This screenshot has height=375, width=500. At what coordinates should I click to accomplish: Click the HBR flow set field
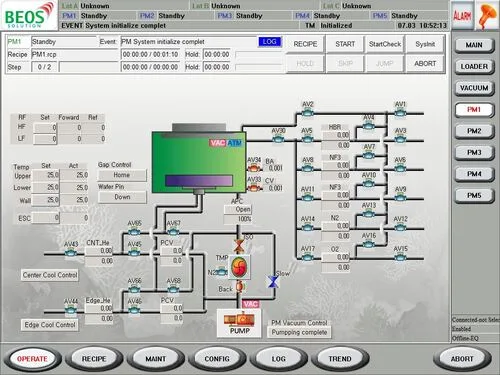[x=336, y=135]
